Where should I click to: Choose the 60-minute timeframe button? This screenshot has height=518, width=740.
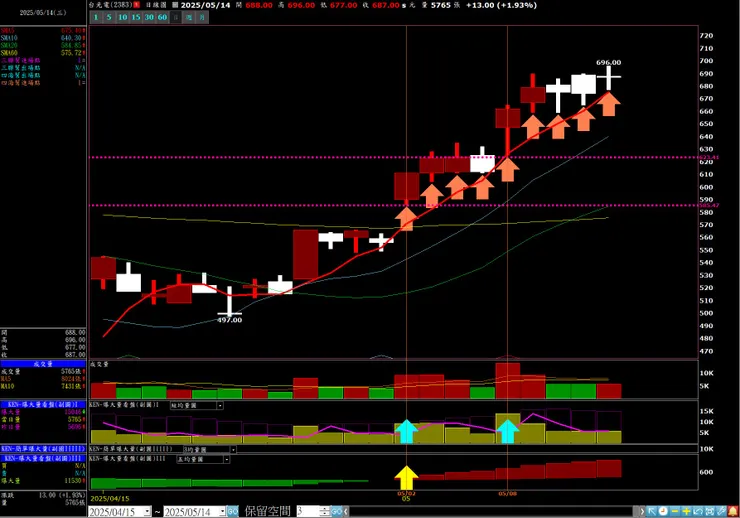click(162, 17)
